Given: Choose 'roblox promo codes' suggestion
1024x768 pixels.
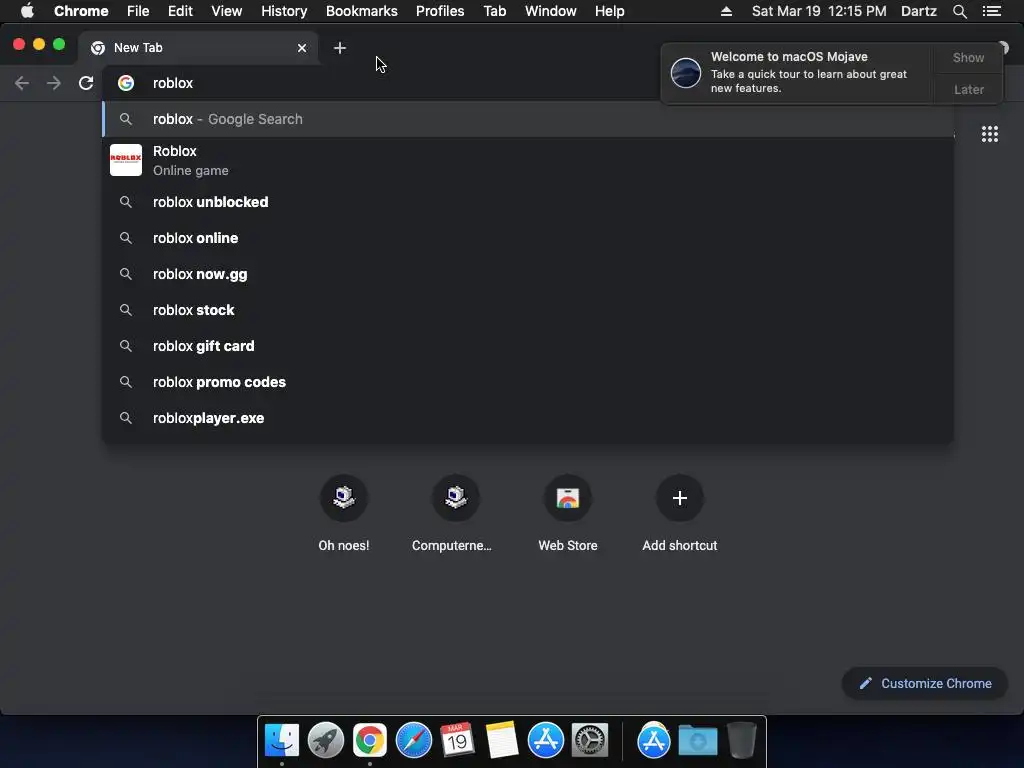Looking at the screenshot, I should [528, 381].
